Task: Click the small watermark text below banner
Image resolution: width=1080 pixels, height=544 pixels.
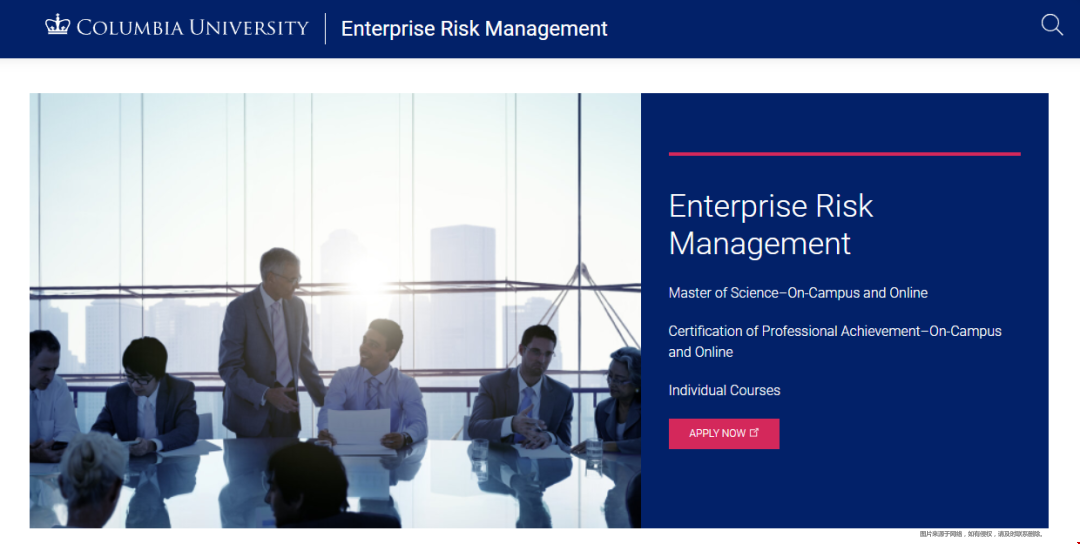Action: pyautogui.click(x=981, y=534)
